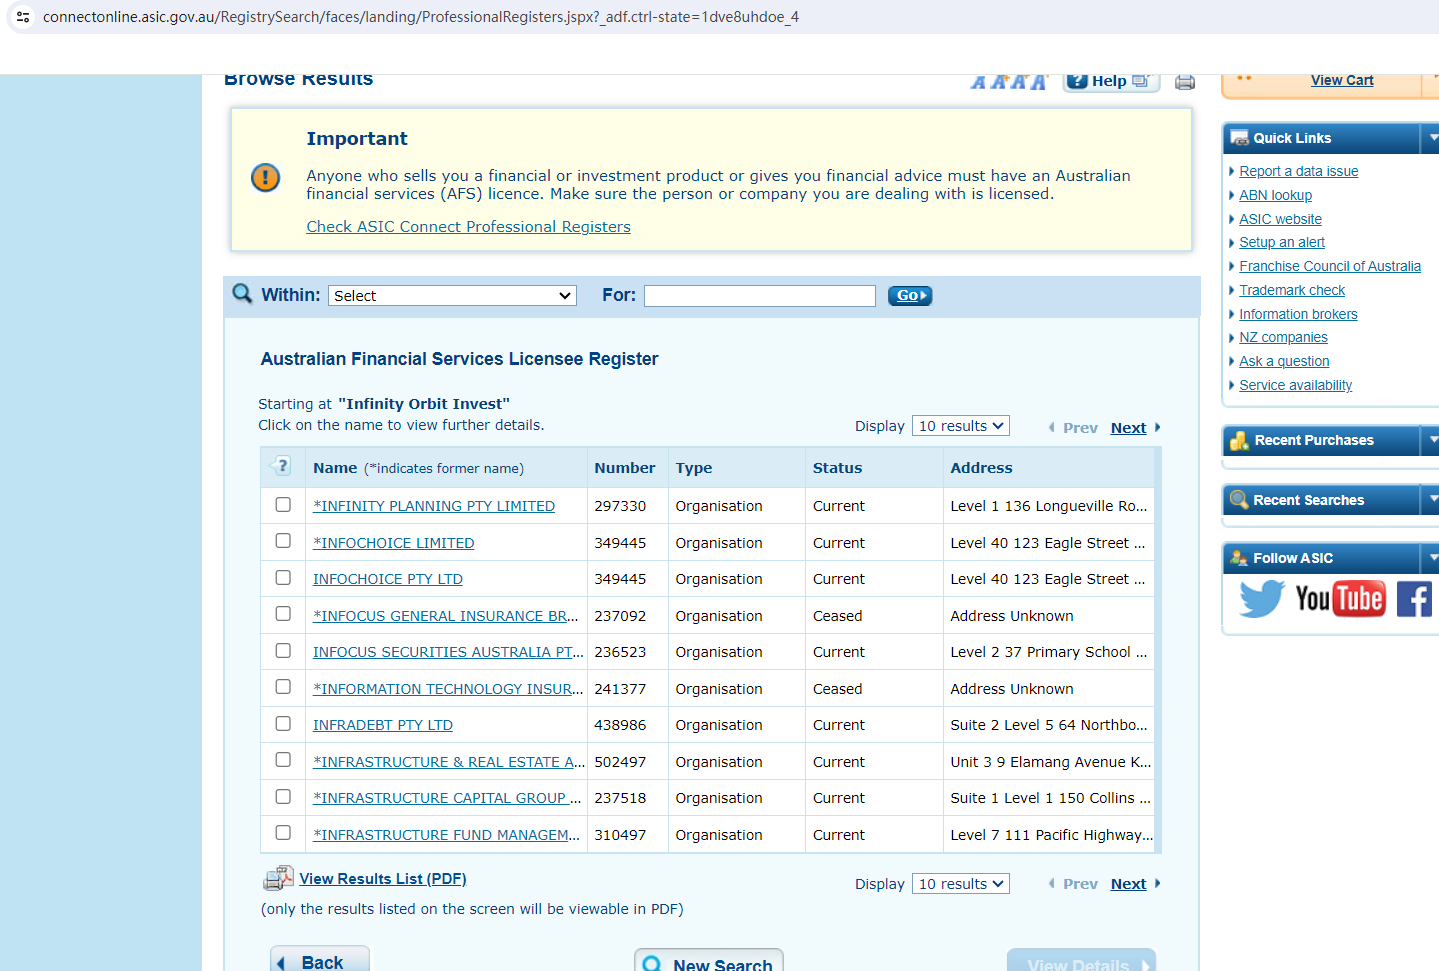Open the View Cart link

(1342, 81)
